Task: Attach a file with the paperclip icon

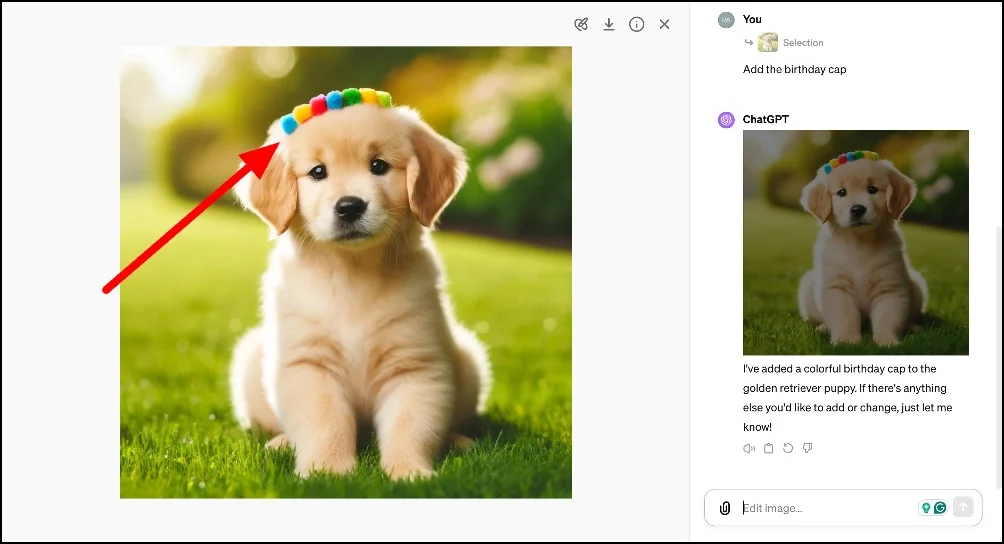Action: click(725, 508)
